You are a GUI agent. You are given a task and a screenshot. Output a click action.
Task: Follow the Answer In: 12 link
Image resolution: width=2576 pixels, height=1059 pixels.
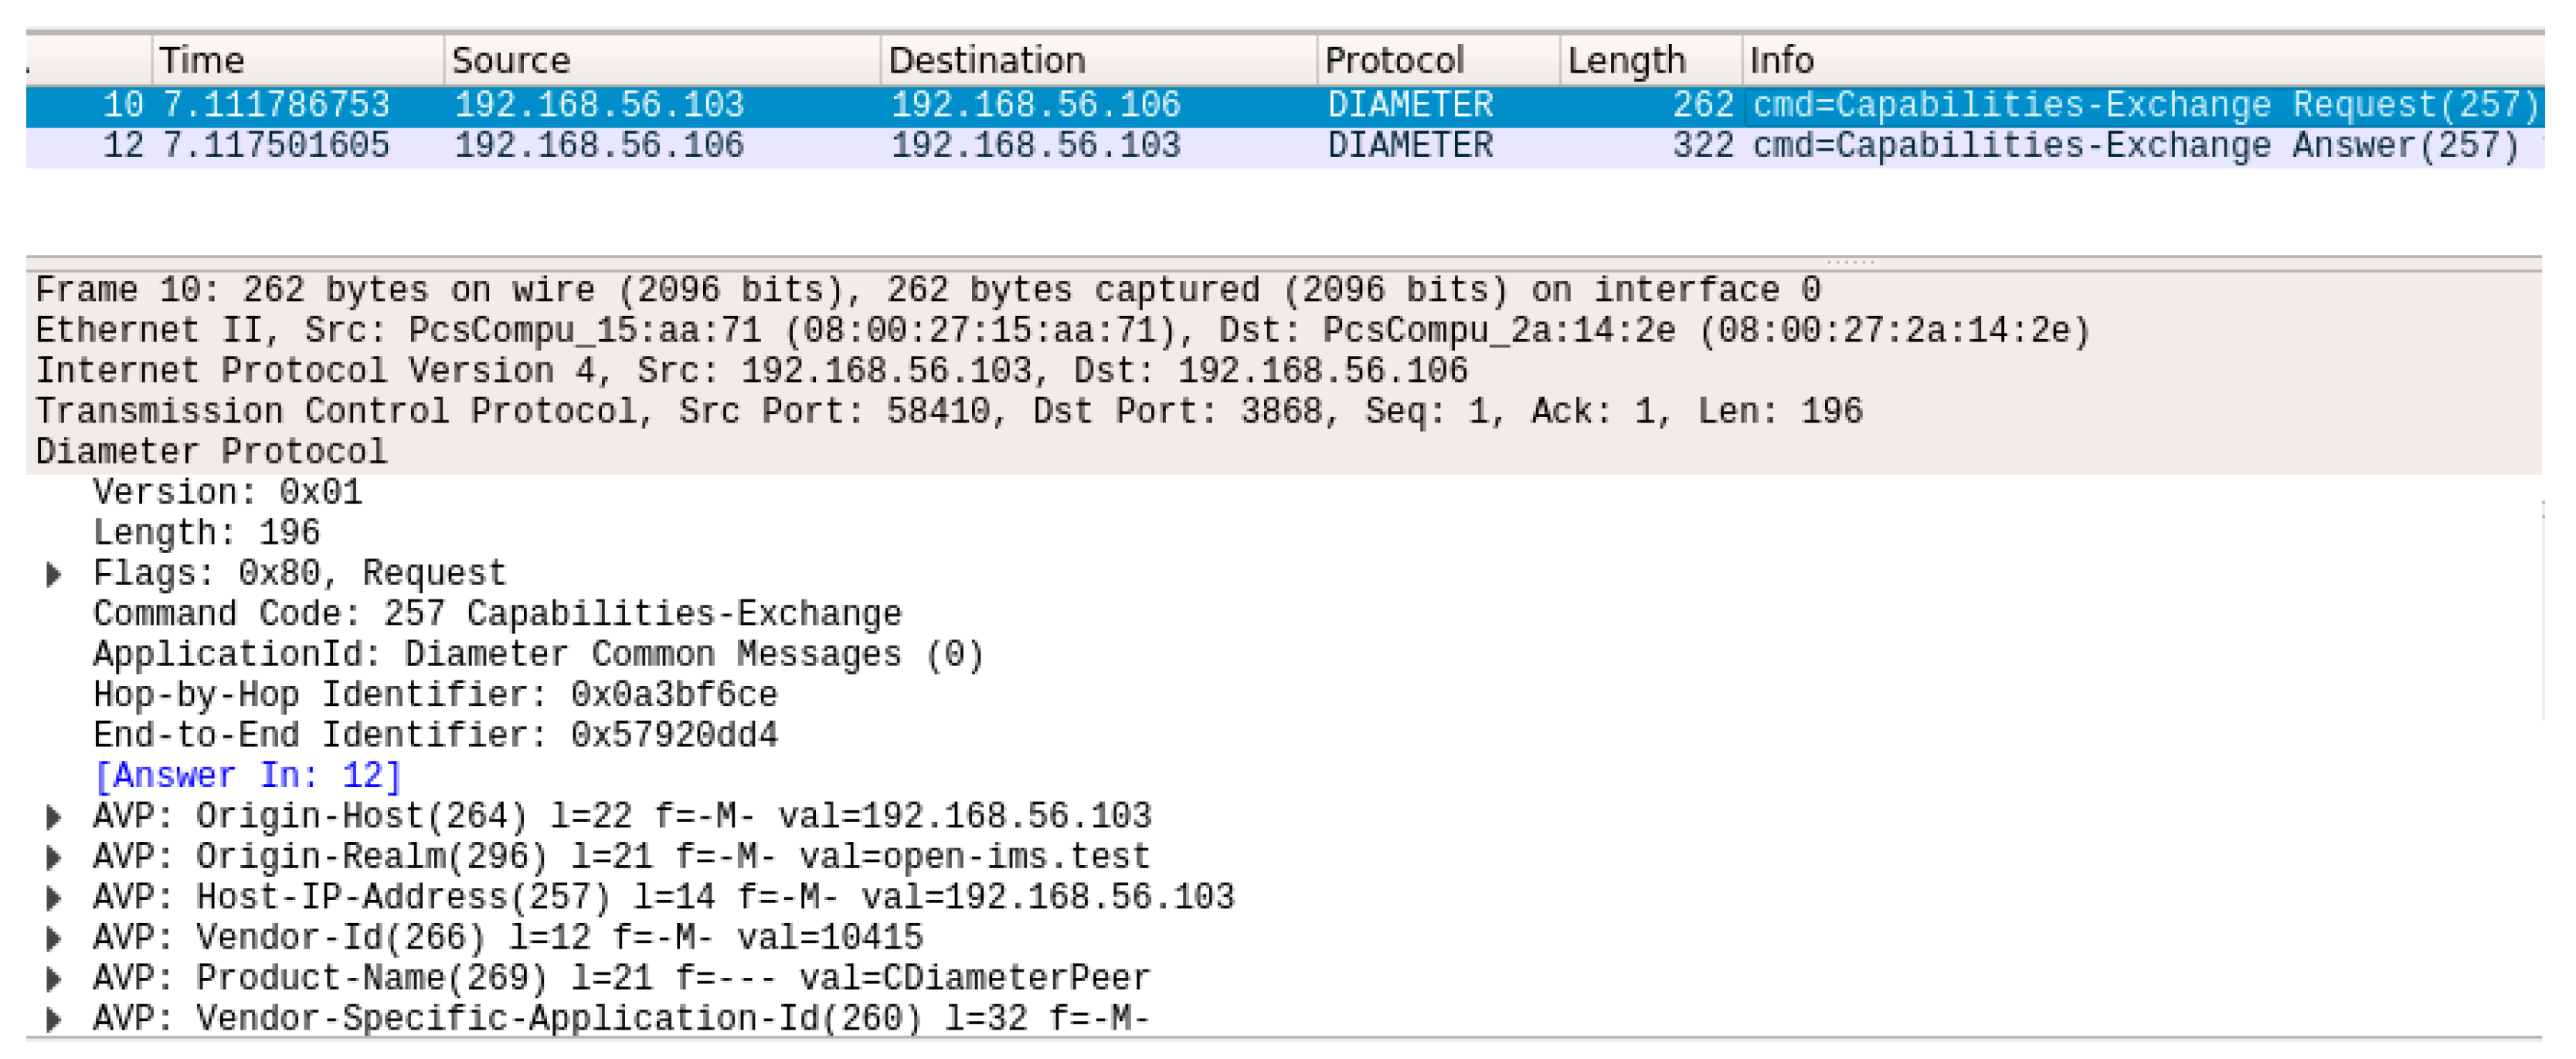tap(247, 776)
